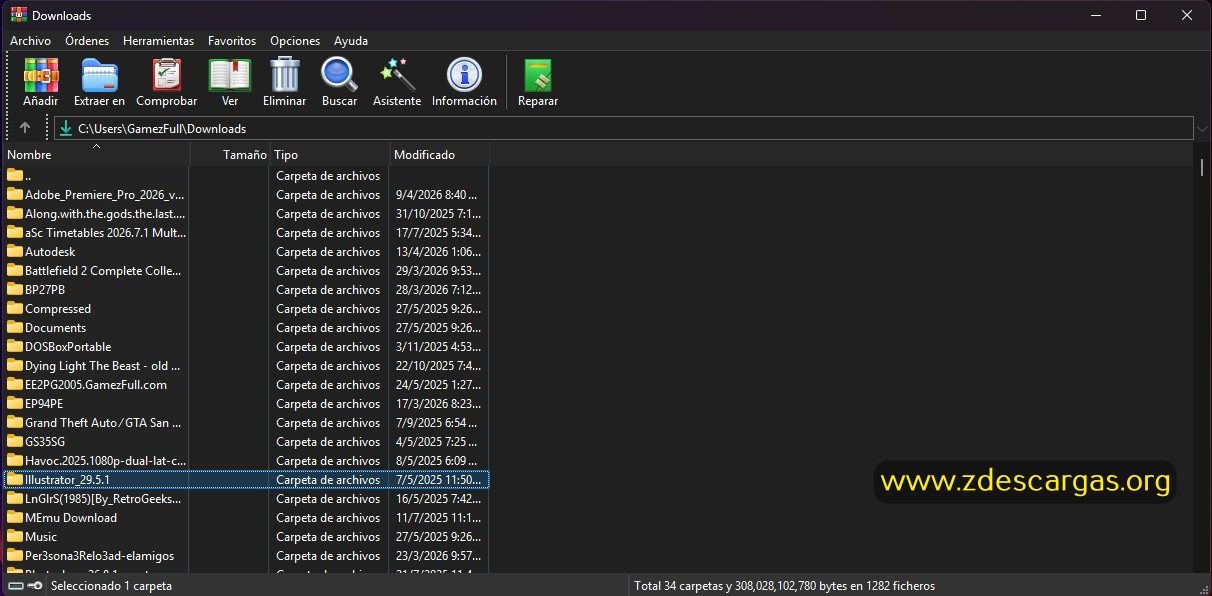
Task: Click the WinRAR icon in title bar
Action: [18, 15]
